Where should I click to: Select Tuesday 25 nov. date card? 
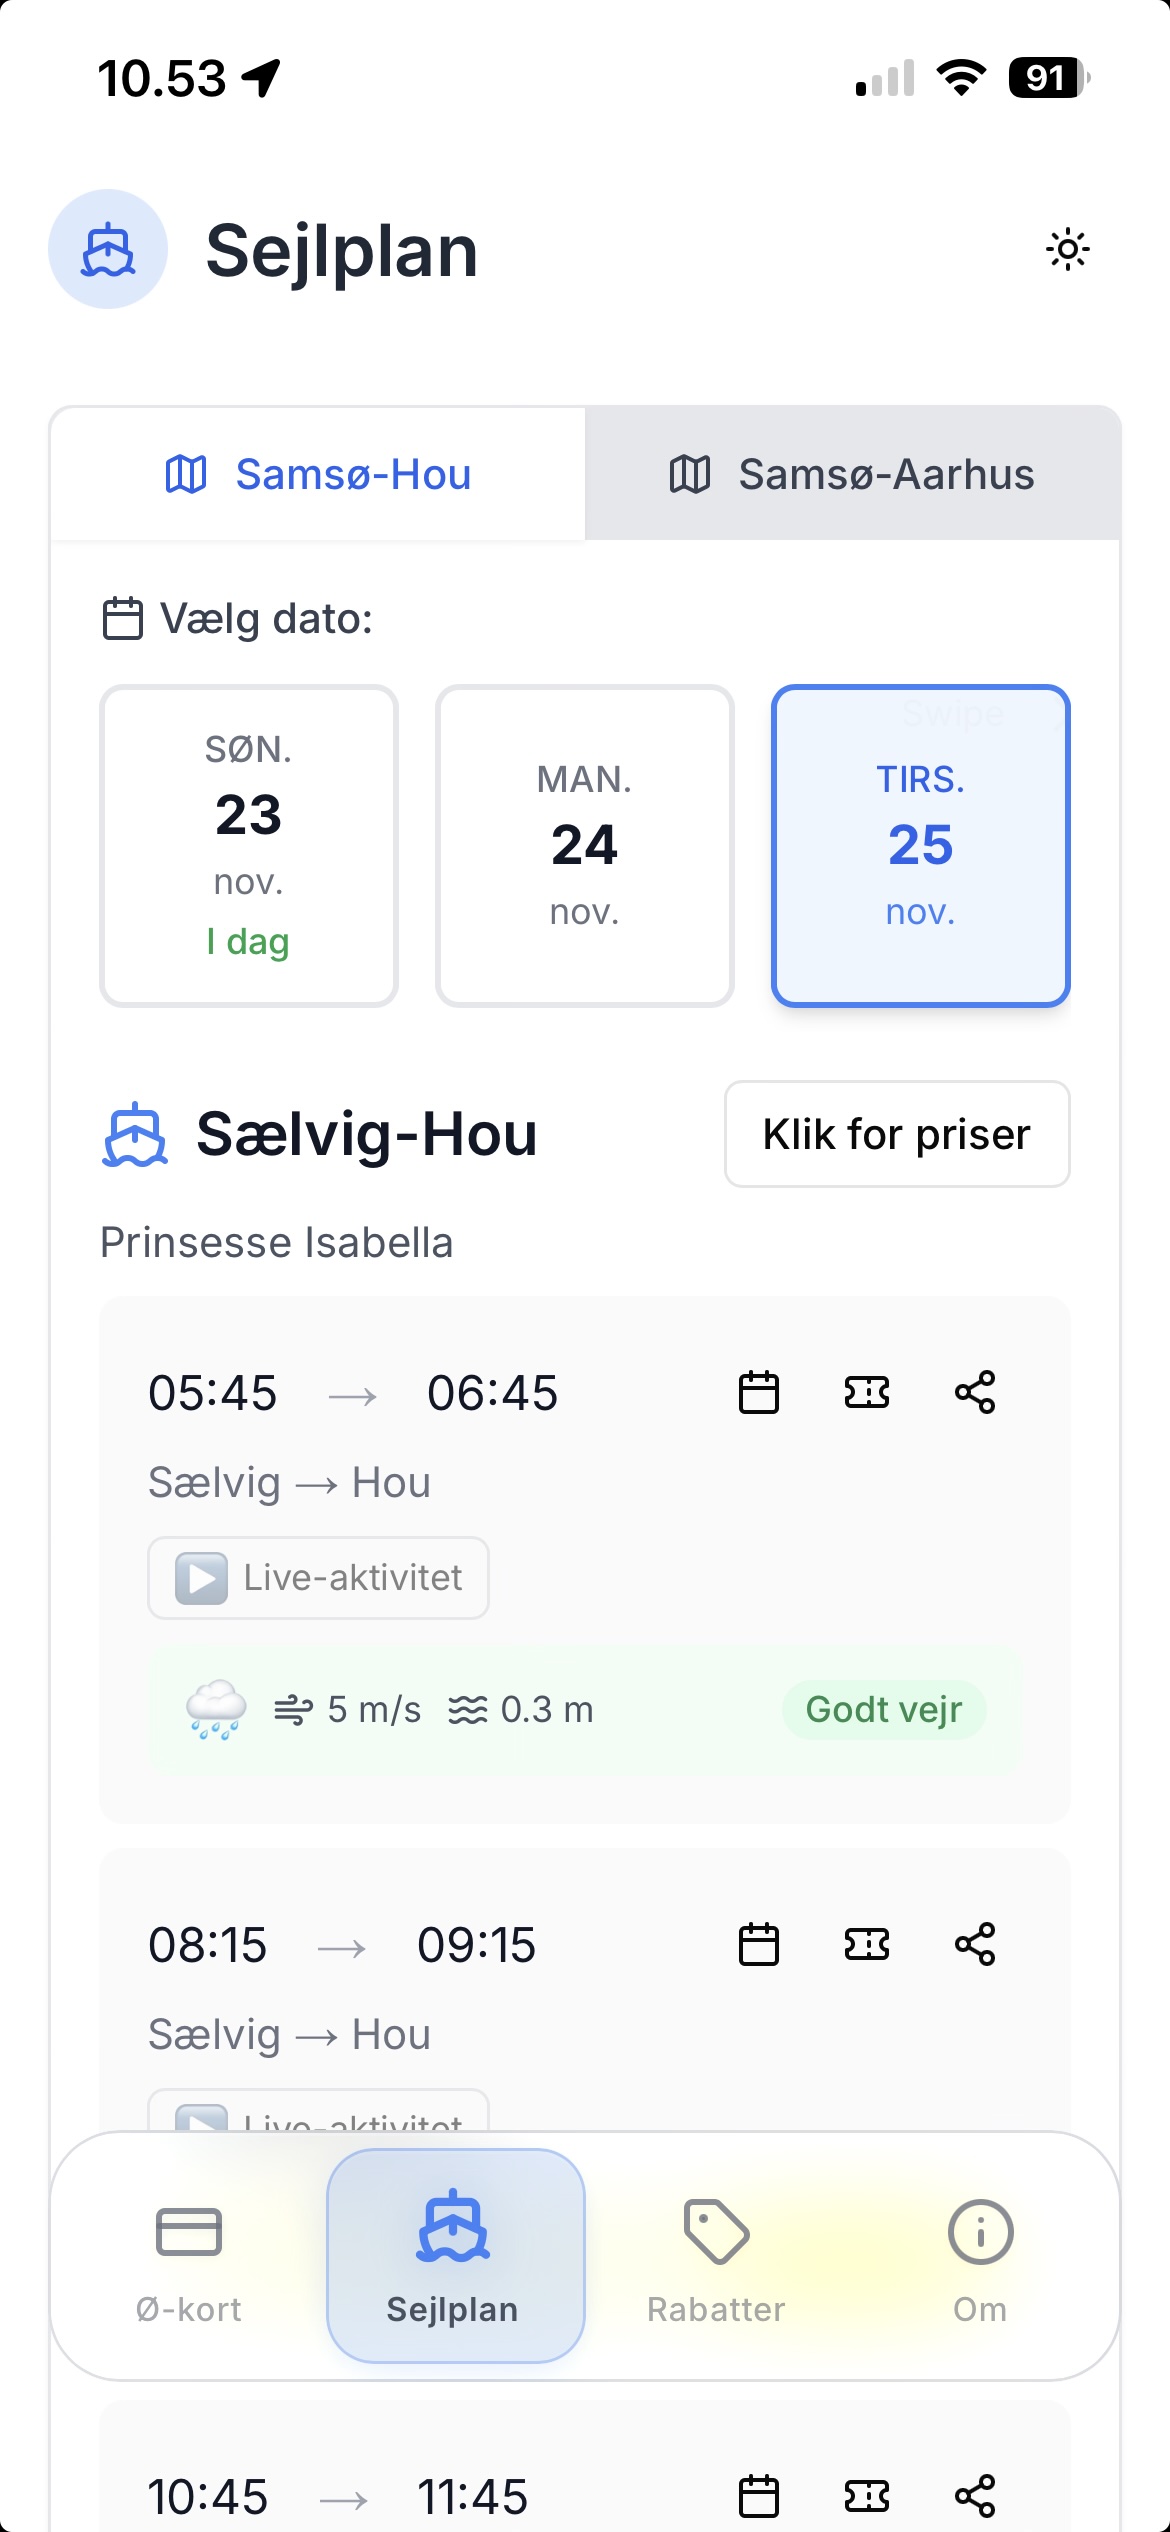pyautogui.click(x=920, y=845)
